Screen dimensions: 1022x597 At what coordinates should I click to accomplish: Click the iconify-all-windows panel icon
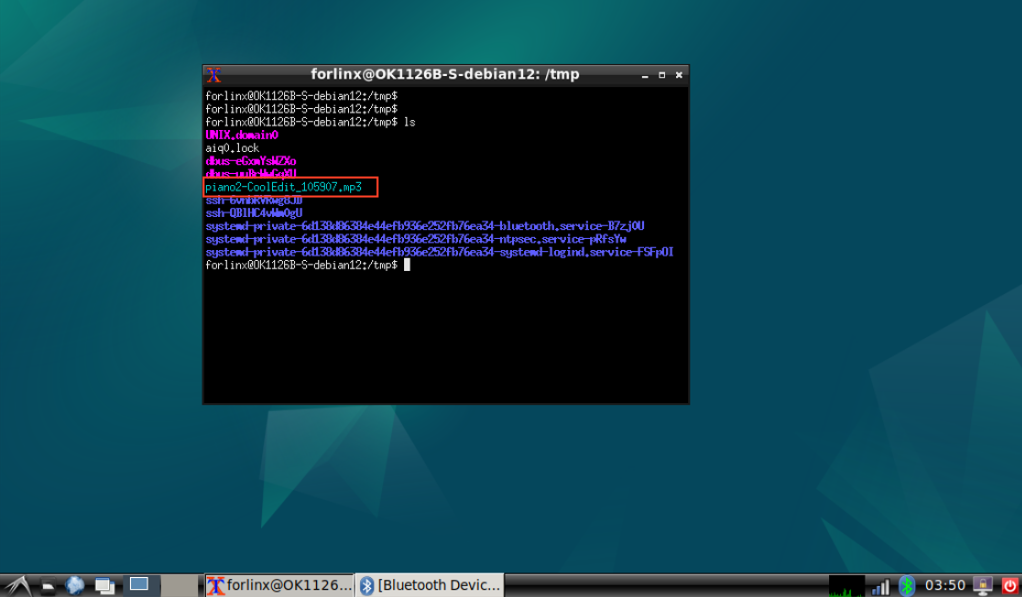[104, 586]
